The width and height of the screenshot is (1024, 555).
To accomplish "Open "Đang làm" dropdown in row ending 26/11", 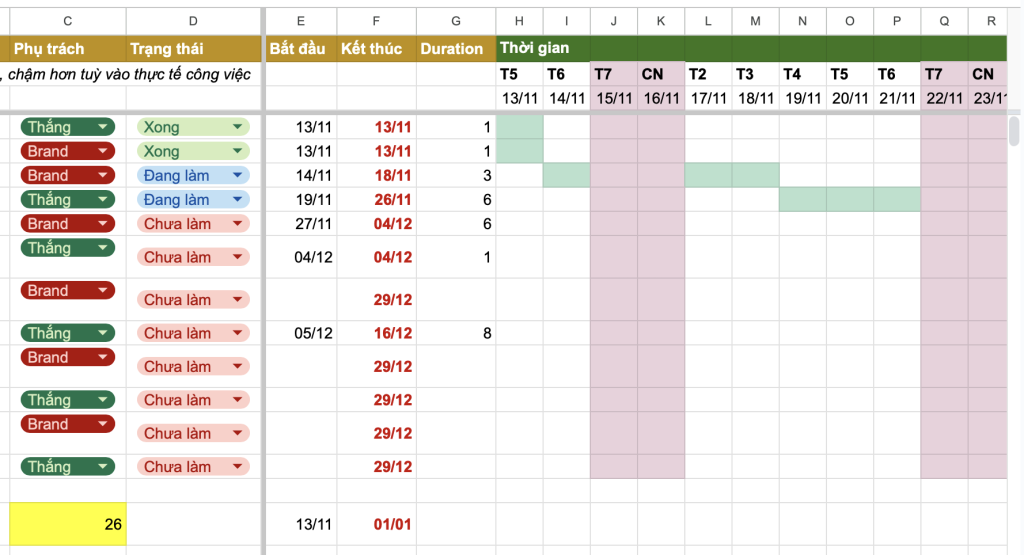I will (237, 200).
